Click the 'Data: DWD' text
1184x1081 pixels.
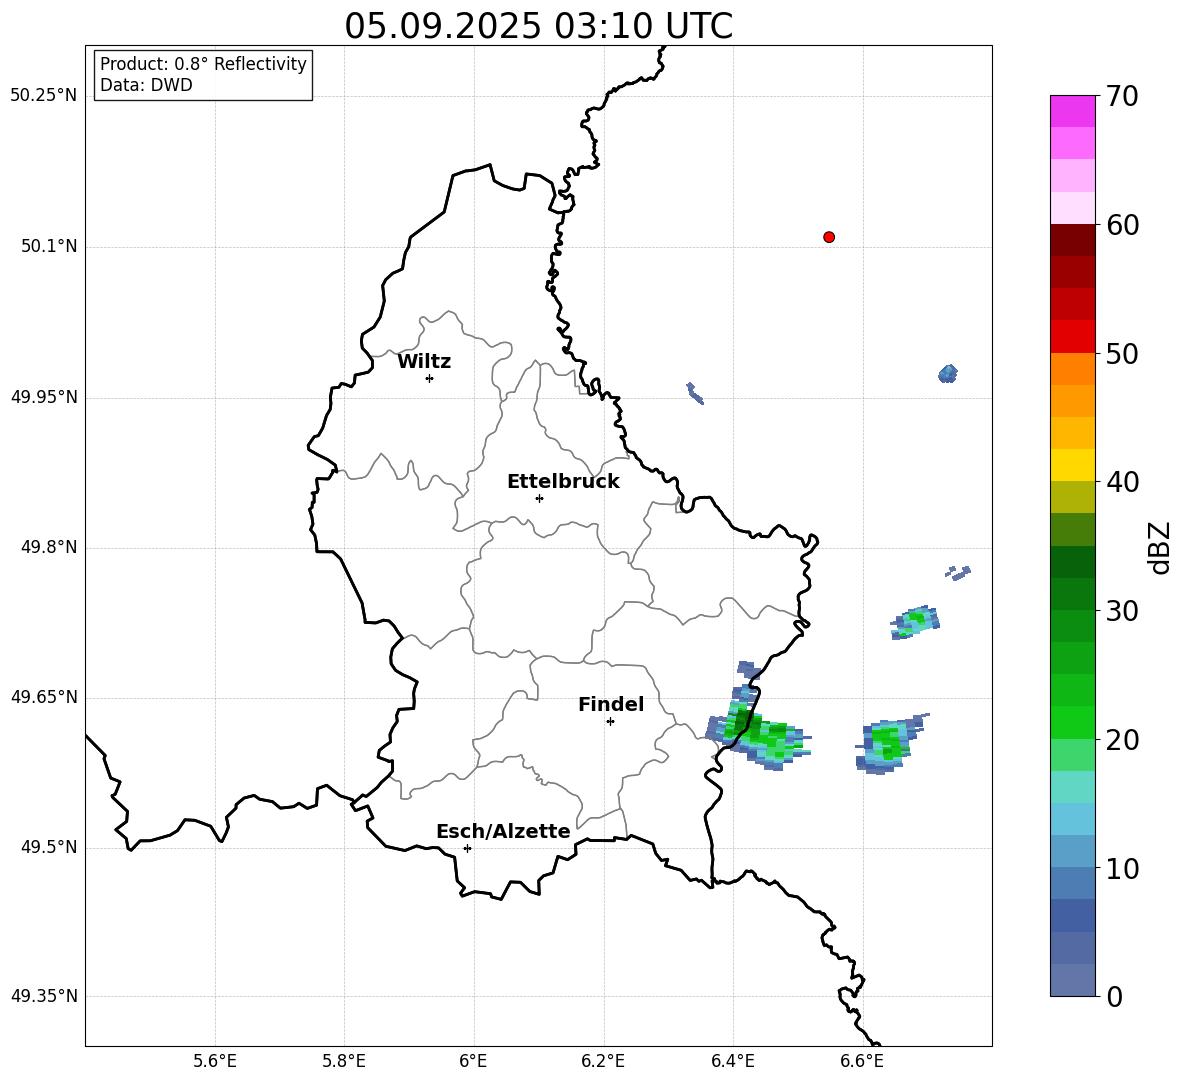[x=146, y=85]
